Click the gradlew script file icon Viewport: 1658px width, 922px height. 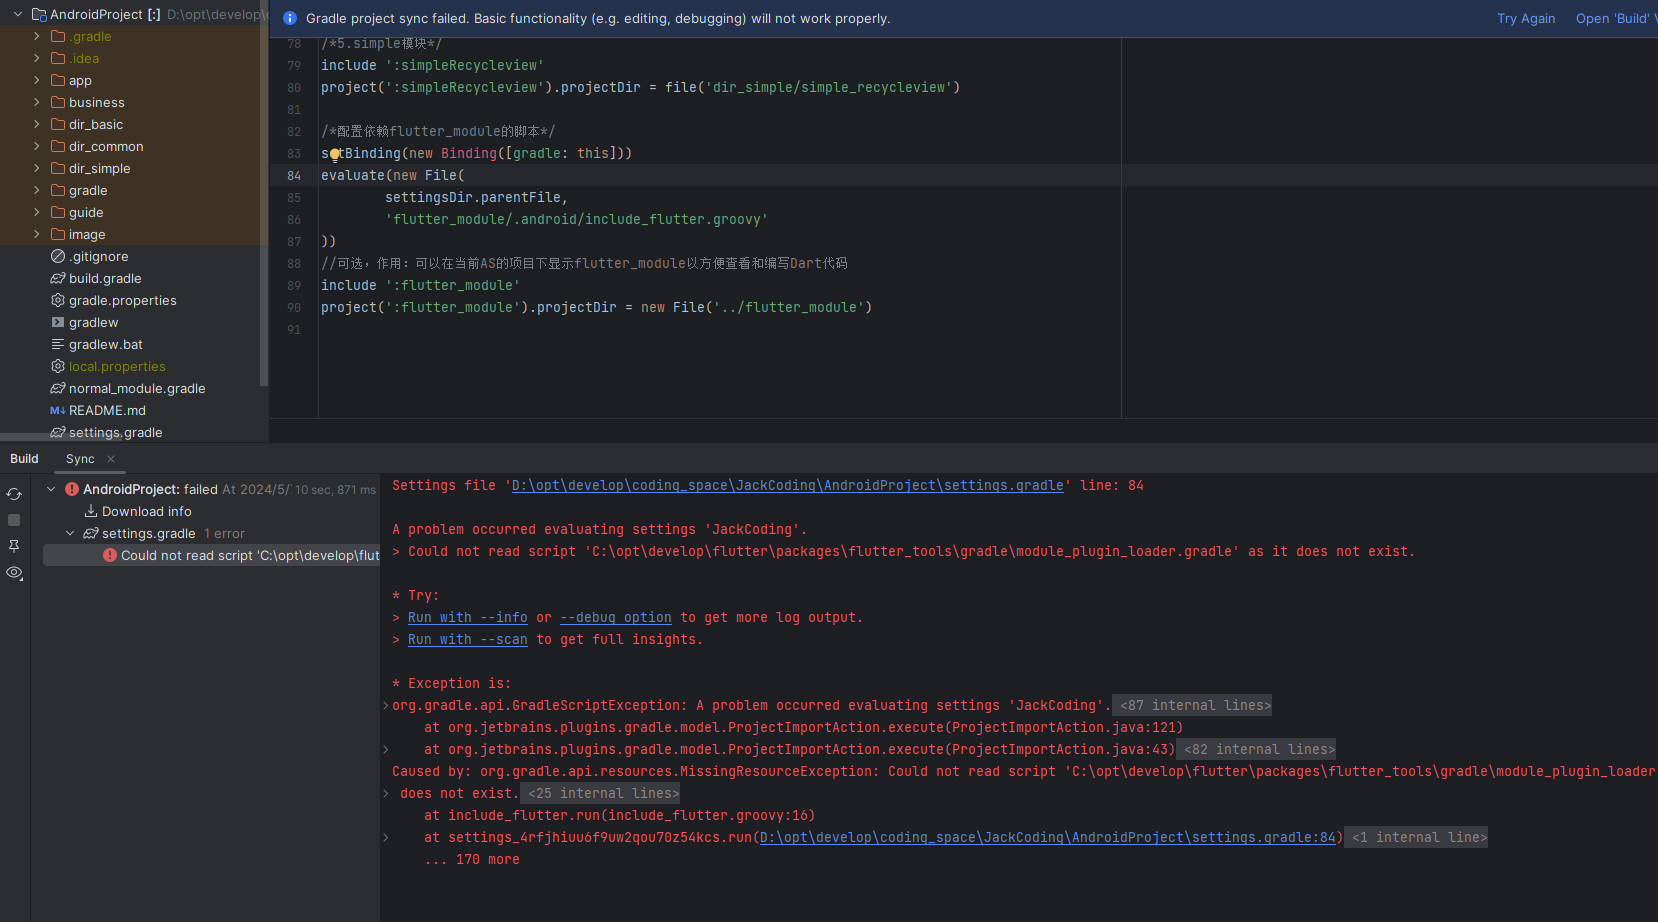(x=58, y=322)
